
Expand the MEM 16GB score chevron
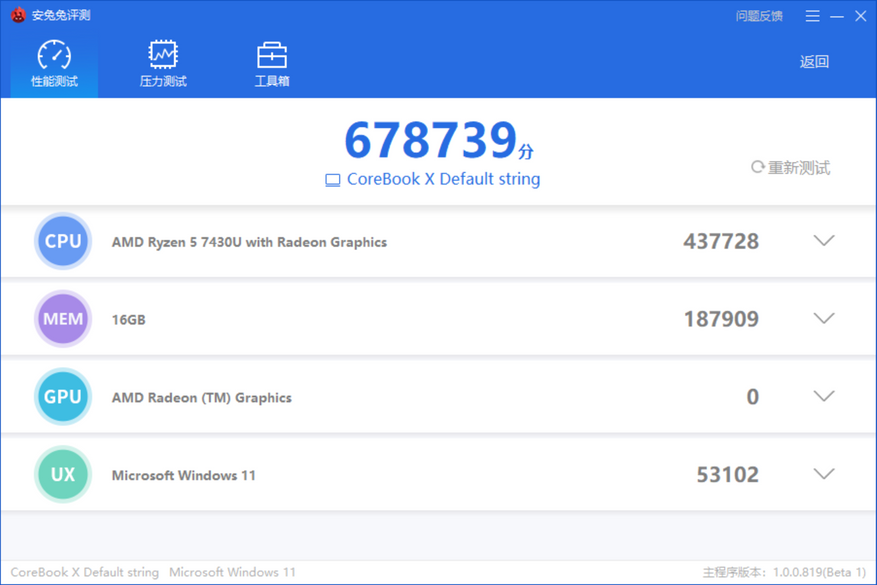pos(824,318)
